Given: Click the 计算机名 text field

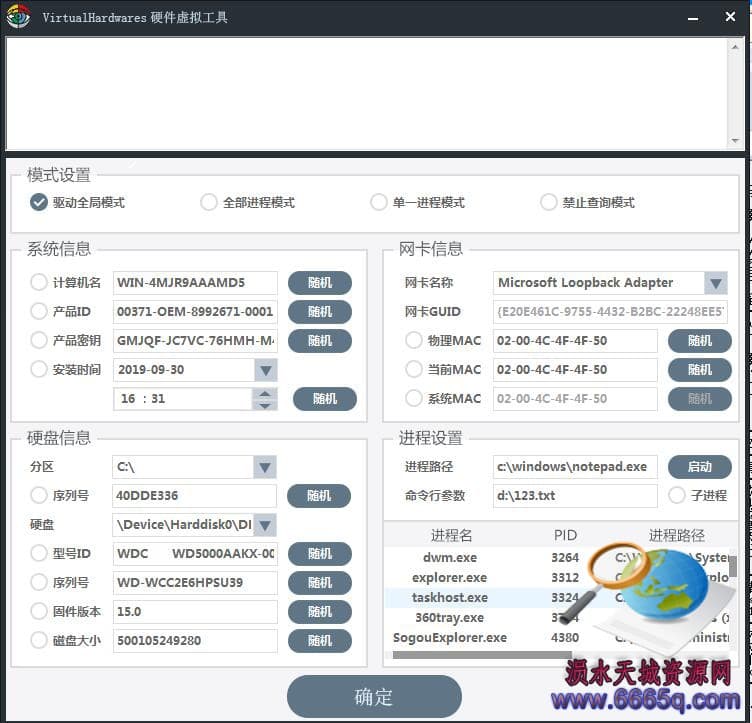Looking at the screenshot, I should tap(195, 283).
